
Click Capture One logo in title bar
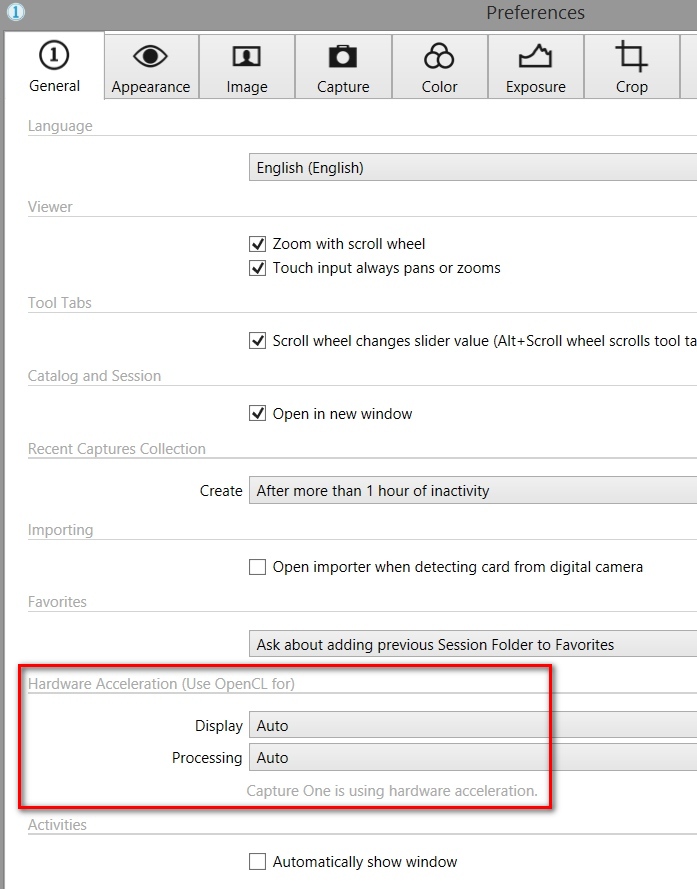pos(15,12)
